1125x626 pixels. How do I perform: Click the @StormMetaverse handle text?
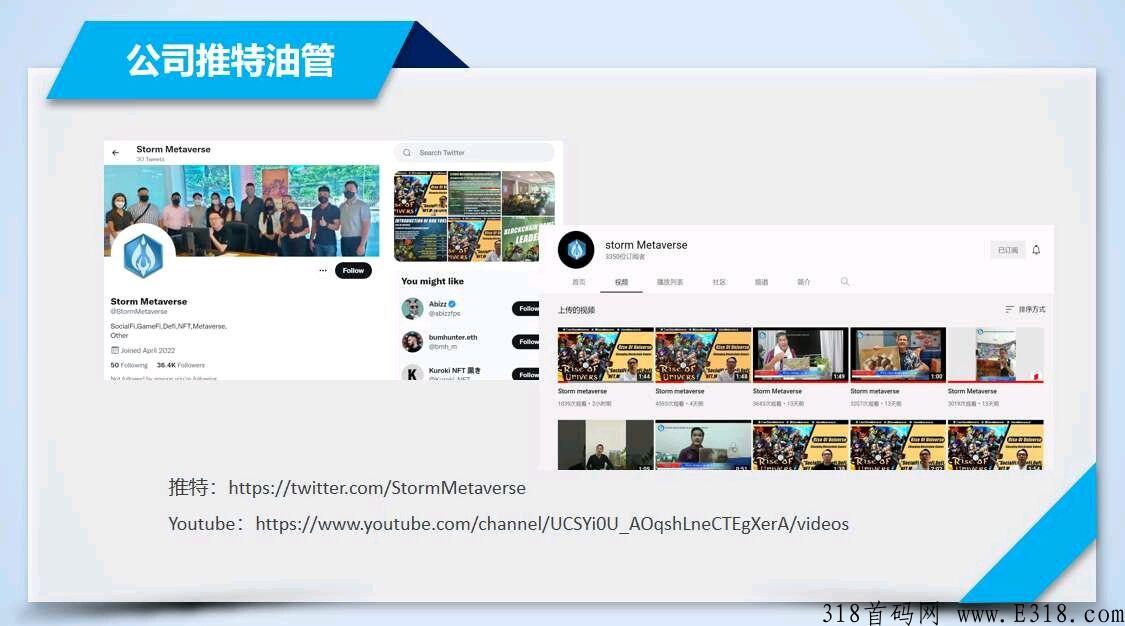pyautogui.click(x=138, y=311)
